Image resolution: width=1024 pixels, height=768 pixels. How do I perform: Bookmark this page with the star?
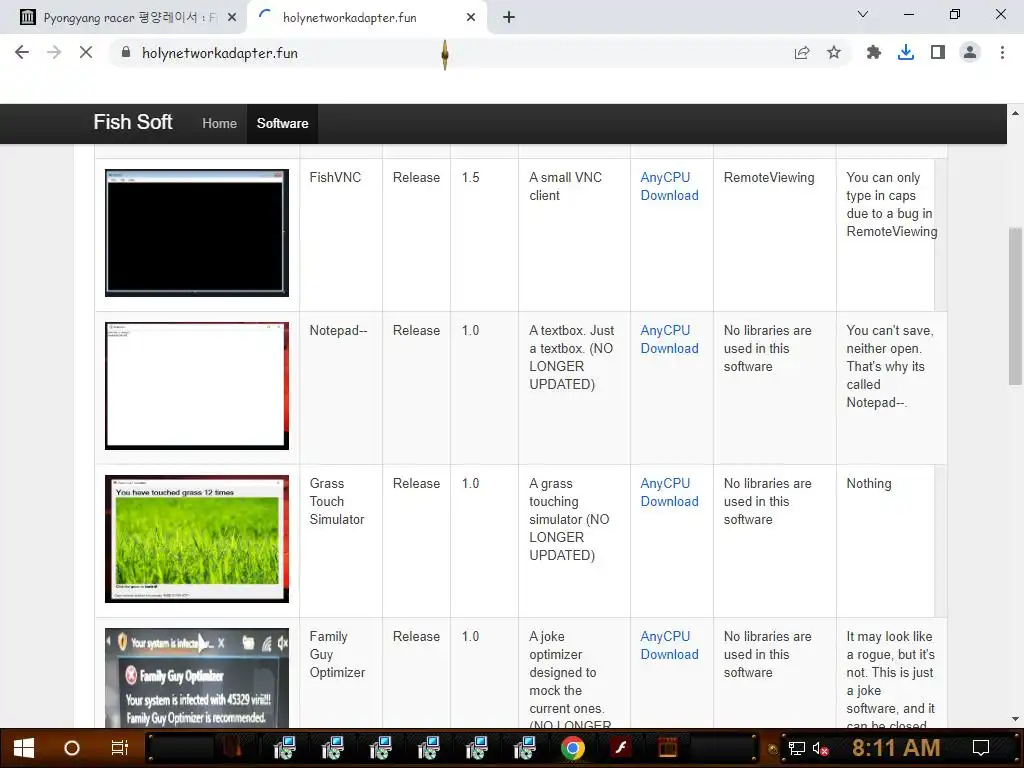[834, 52]
